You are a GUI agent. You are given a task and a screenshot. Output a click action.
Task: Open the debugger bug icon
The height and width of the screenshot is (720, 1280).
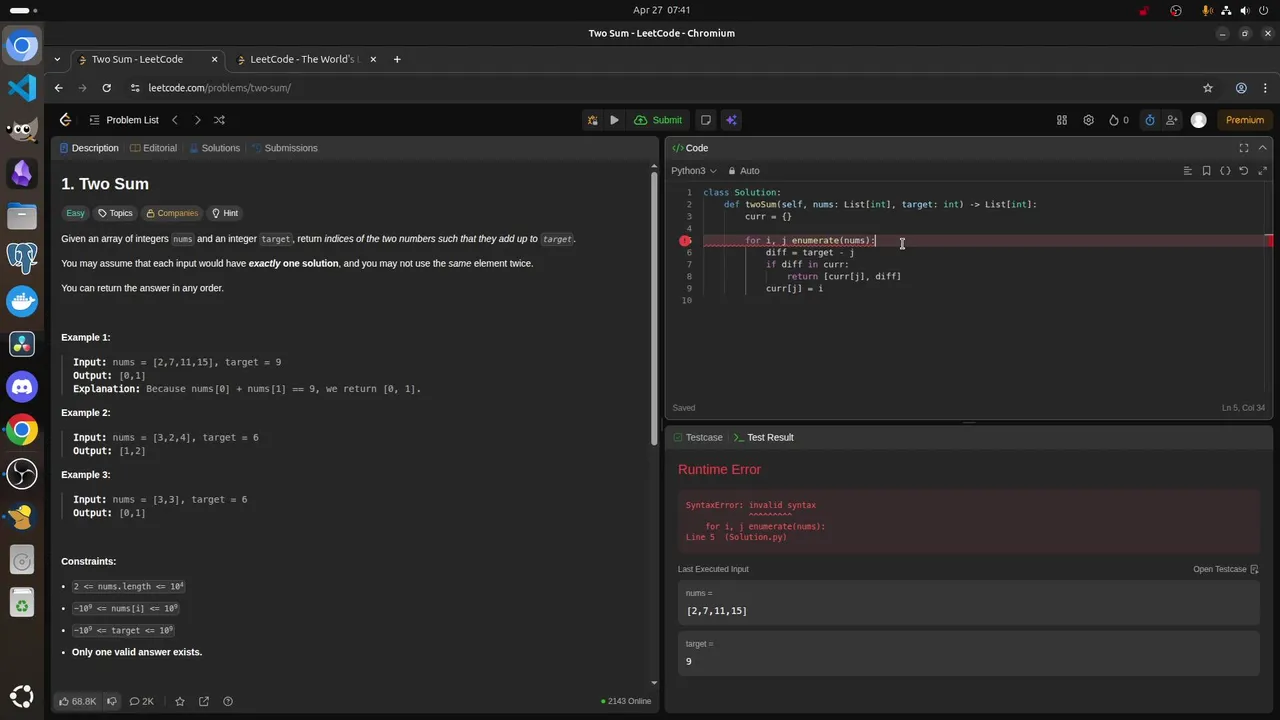pyautogui.click(x=593, y=120)
